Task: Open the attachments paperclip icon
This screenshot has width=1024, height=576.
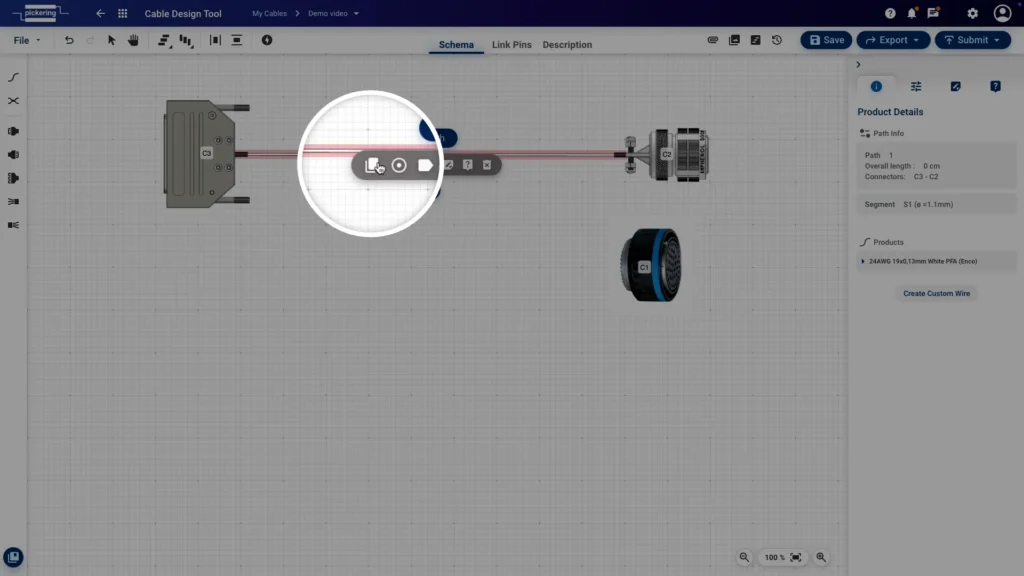Action: point(713,40)
